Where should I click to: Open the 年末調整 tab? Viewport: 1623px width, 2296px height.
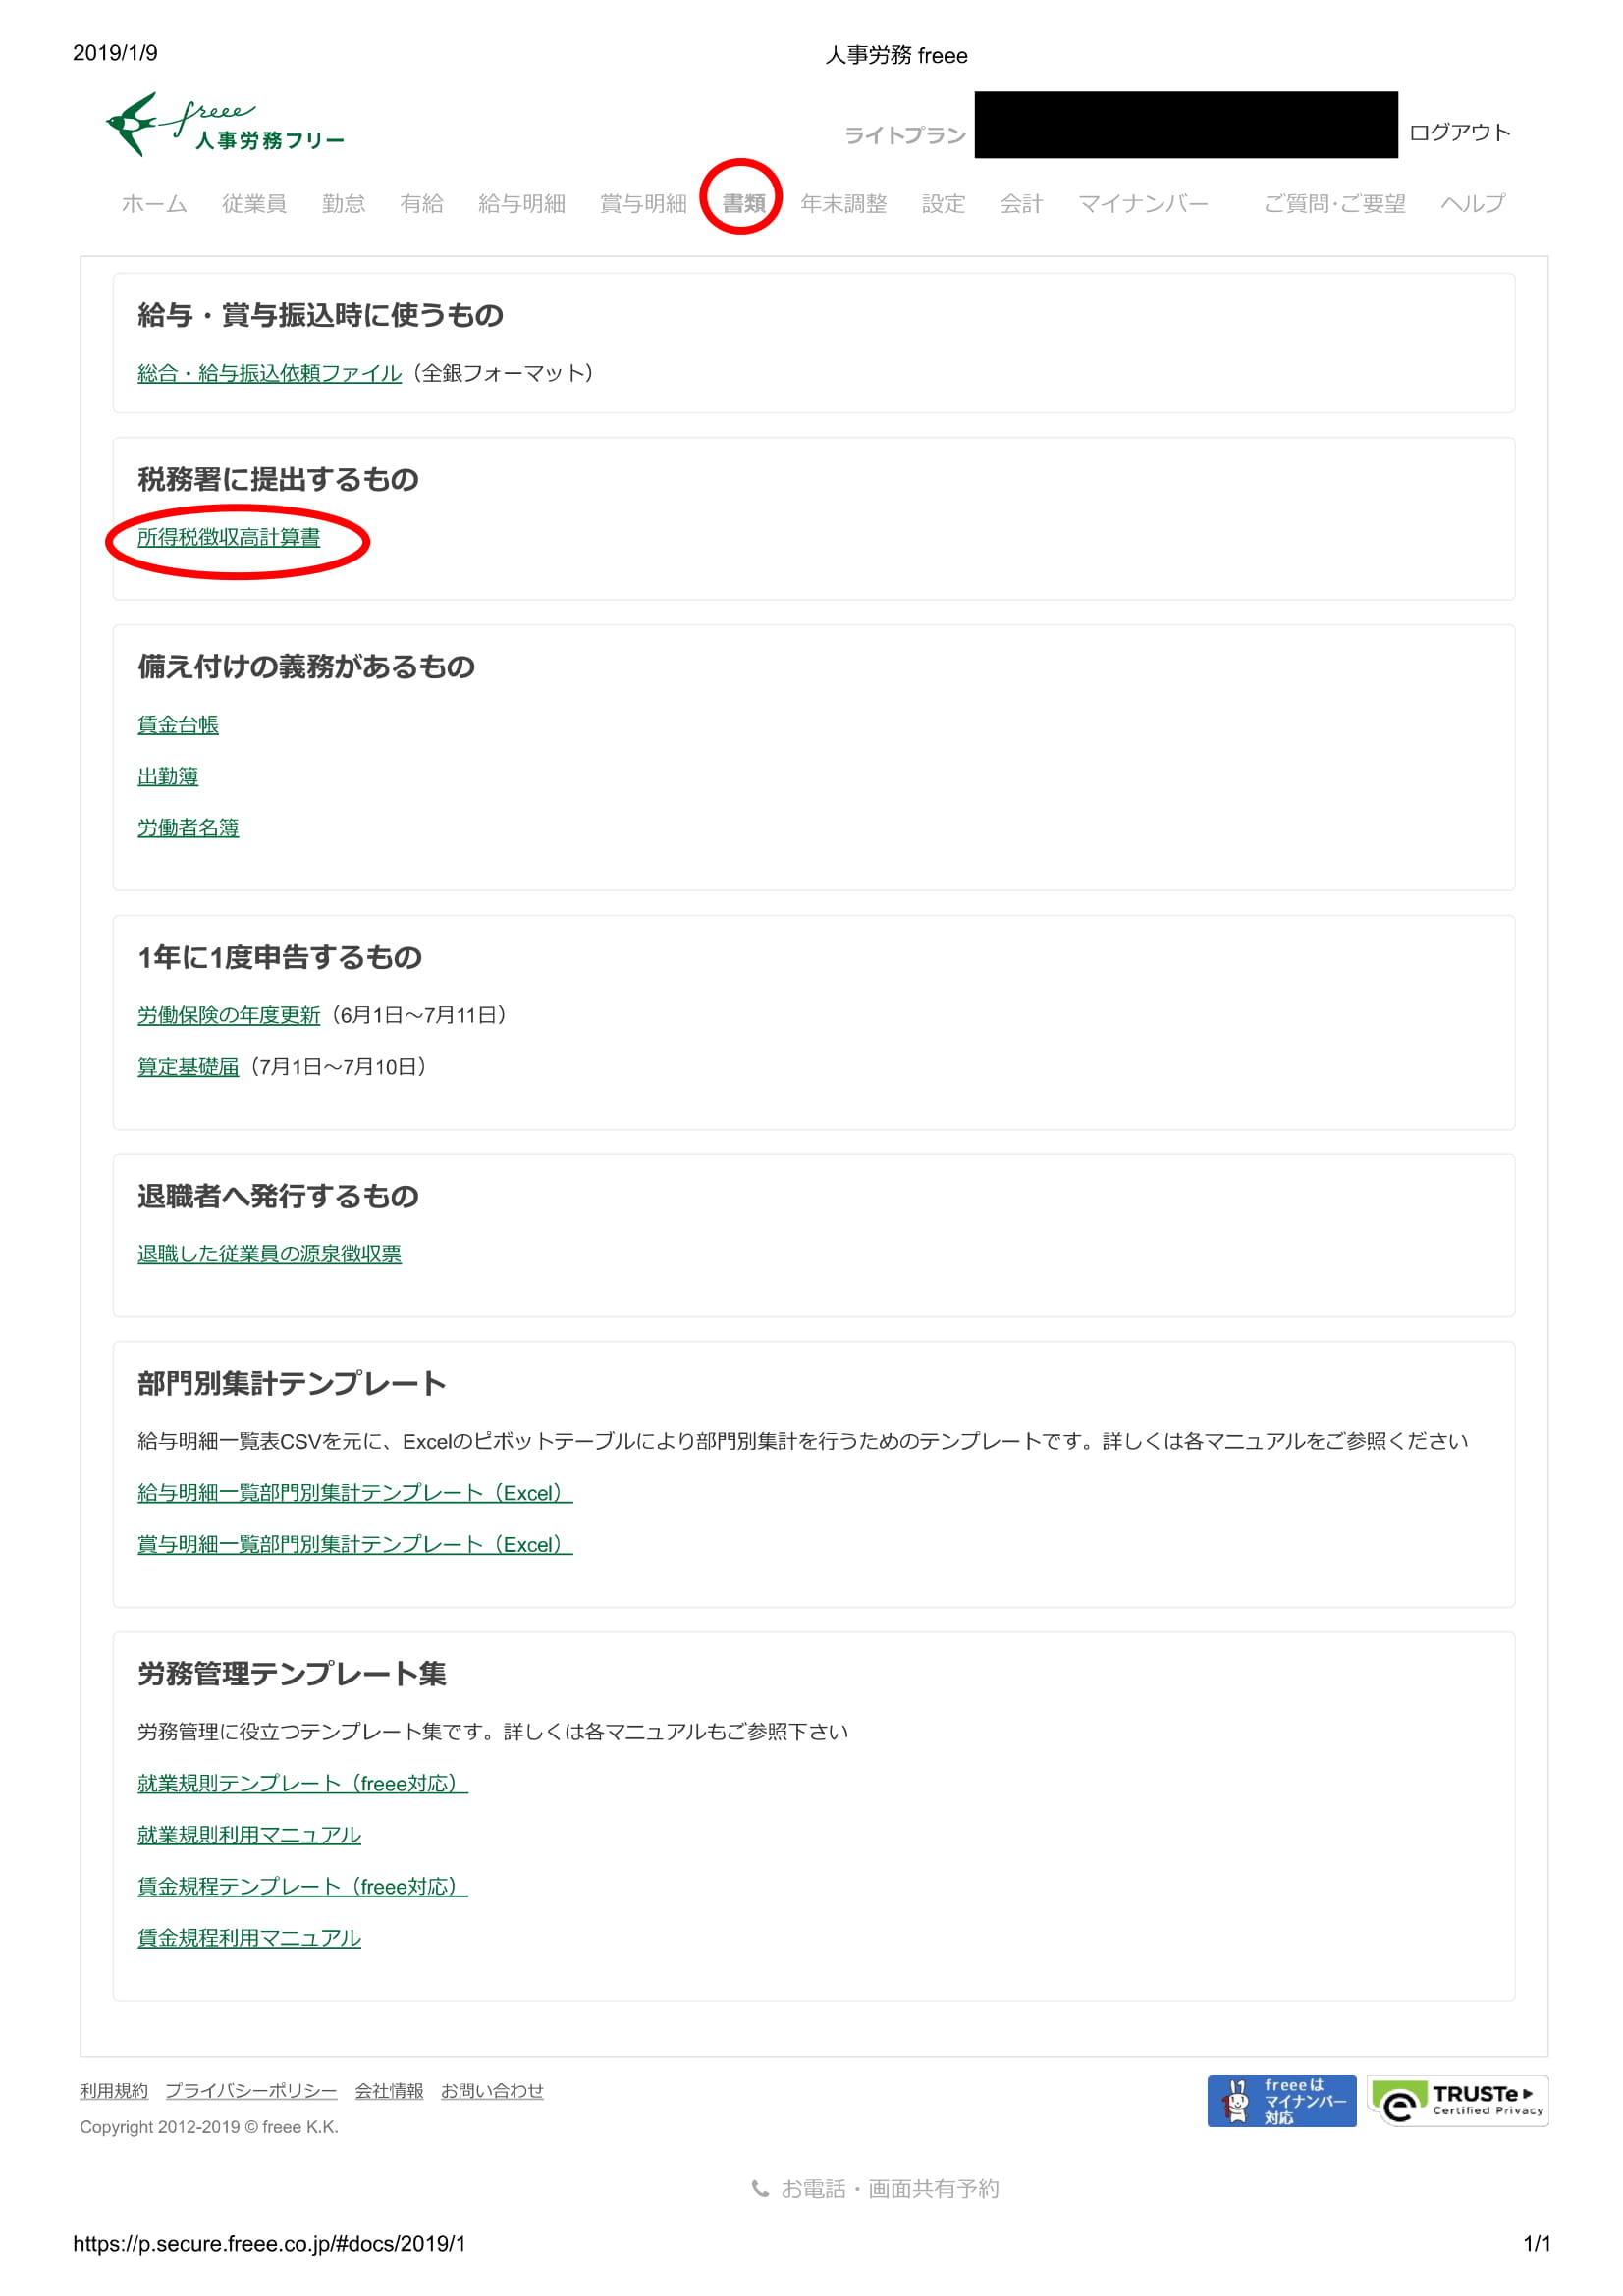[843, 204]
